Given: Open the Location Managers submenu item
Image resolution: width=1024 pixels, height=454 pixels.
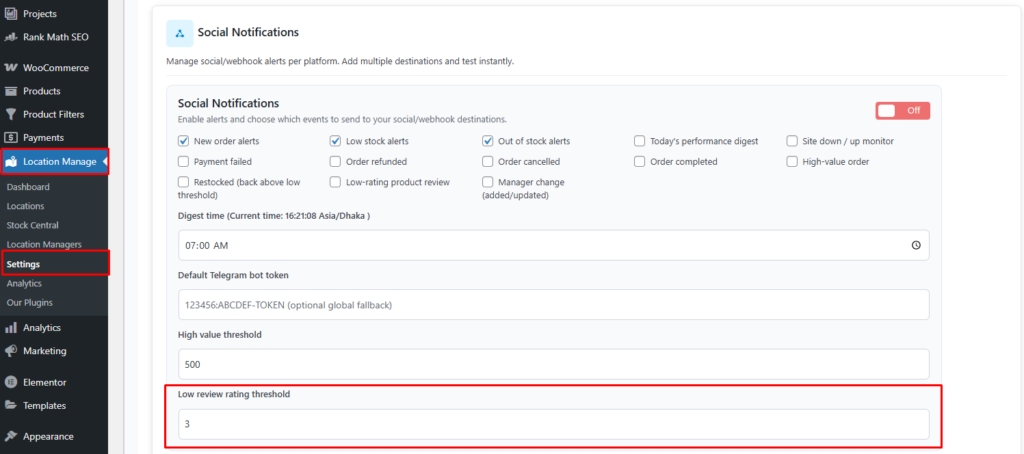Looking at the screenshot, I should point(44,244).
